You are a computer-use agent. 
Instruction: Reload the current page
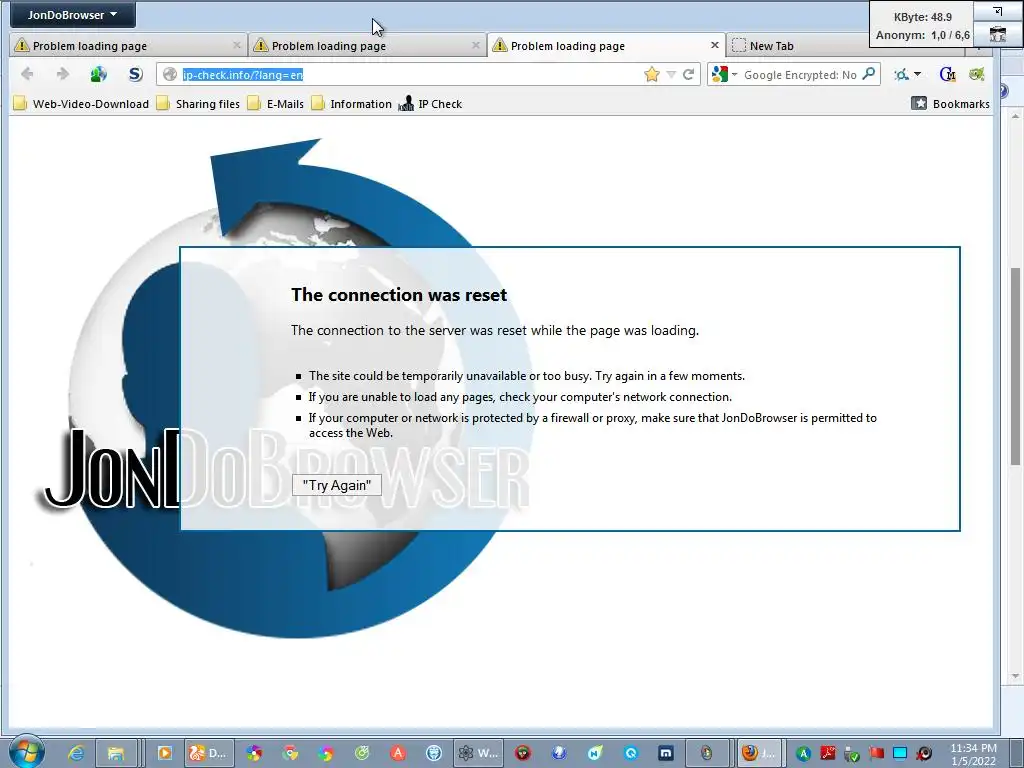tap(688, 74)
